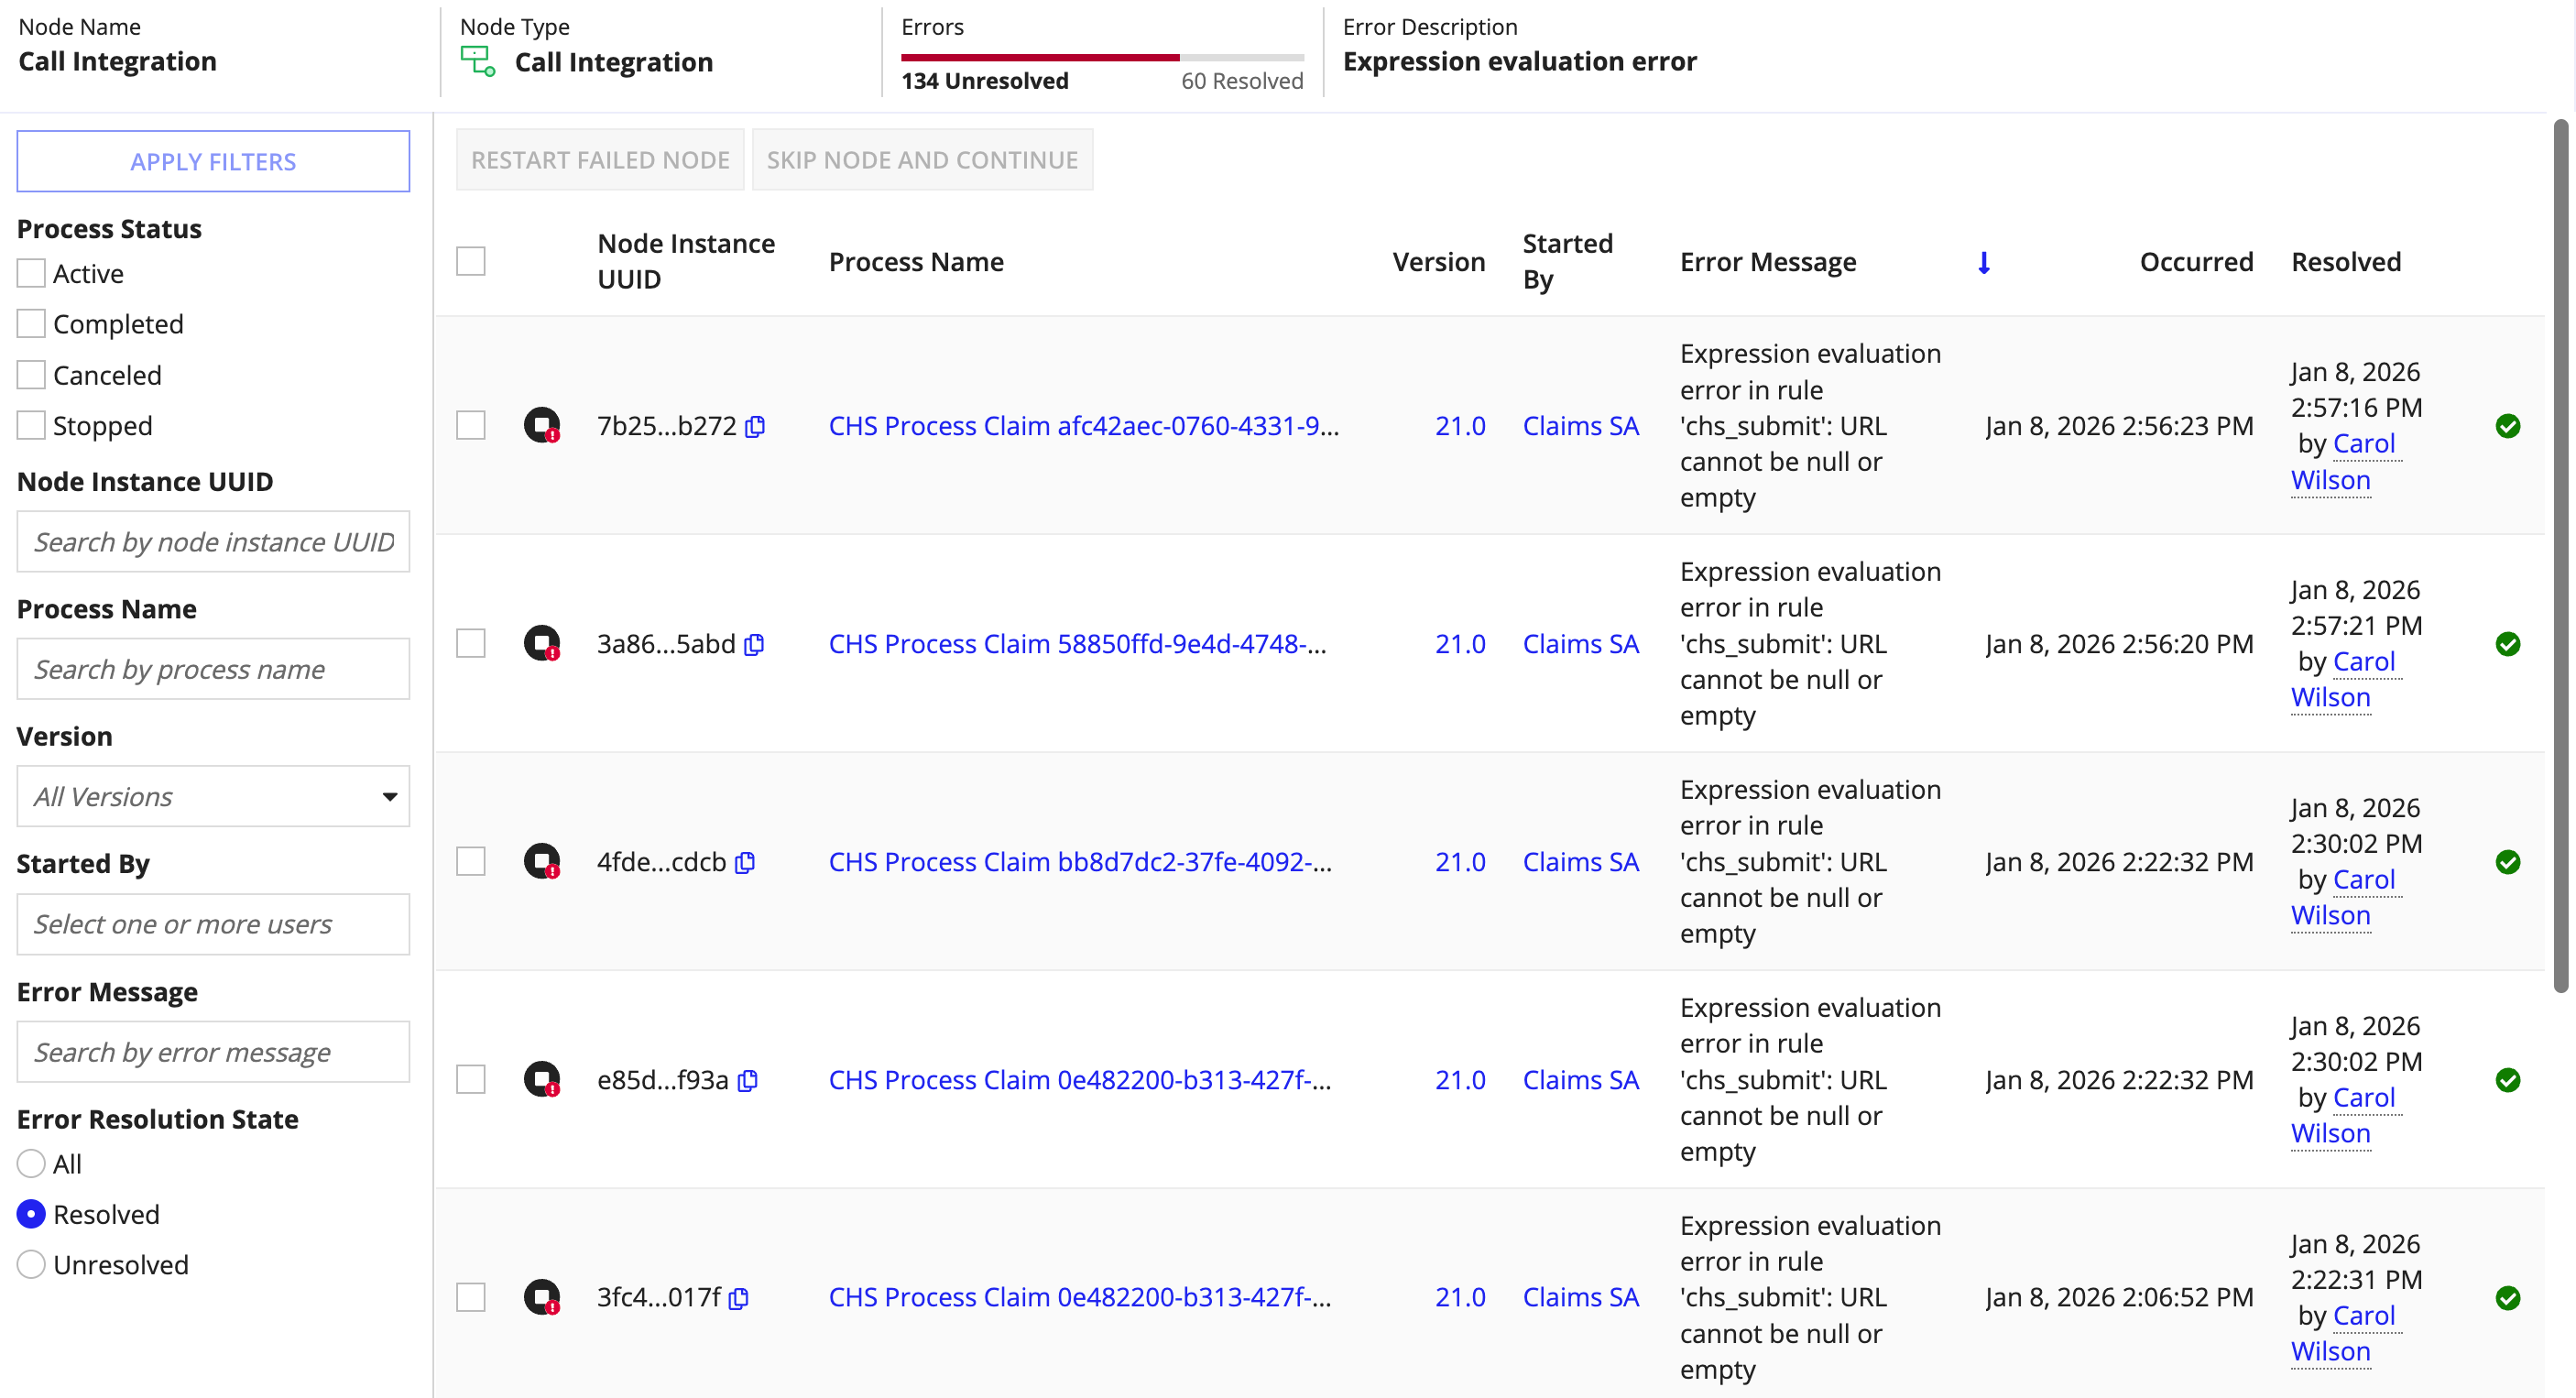The height and width of the screenshot is (1398, 2576).
Task: Copy UUID icon for 4fde...cdcb
Action: point(745,863)
